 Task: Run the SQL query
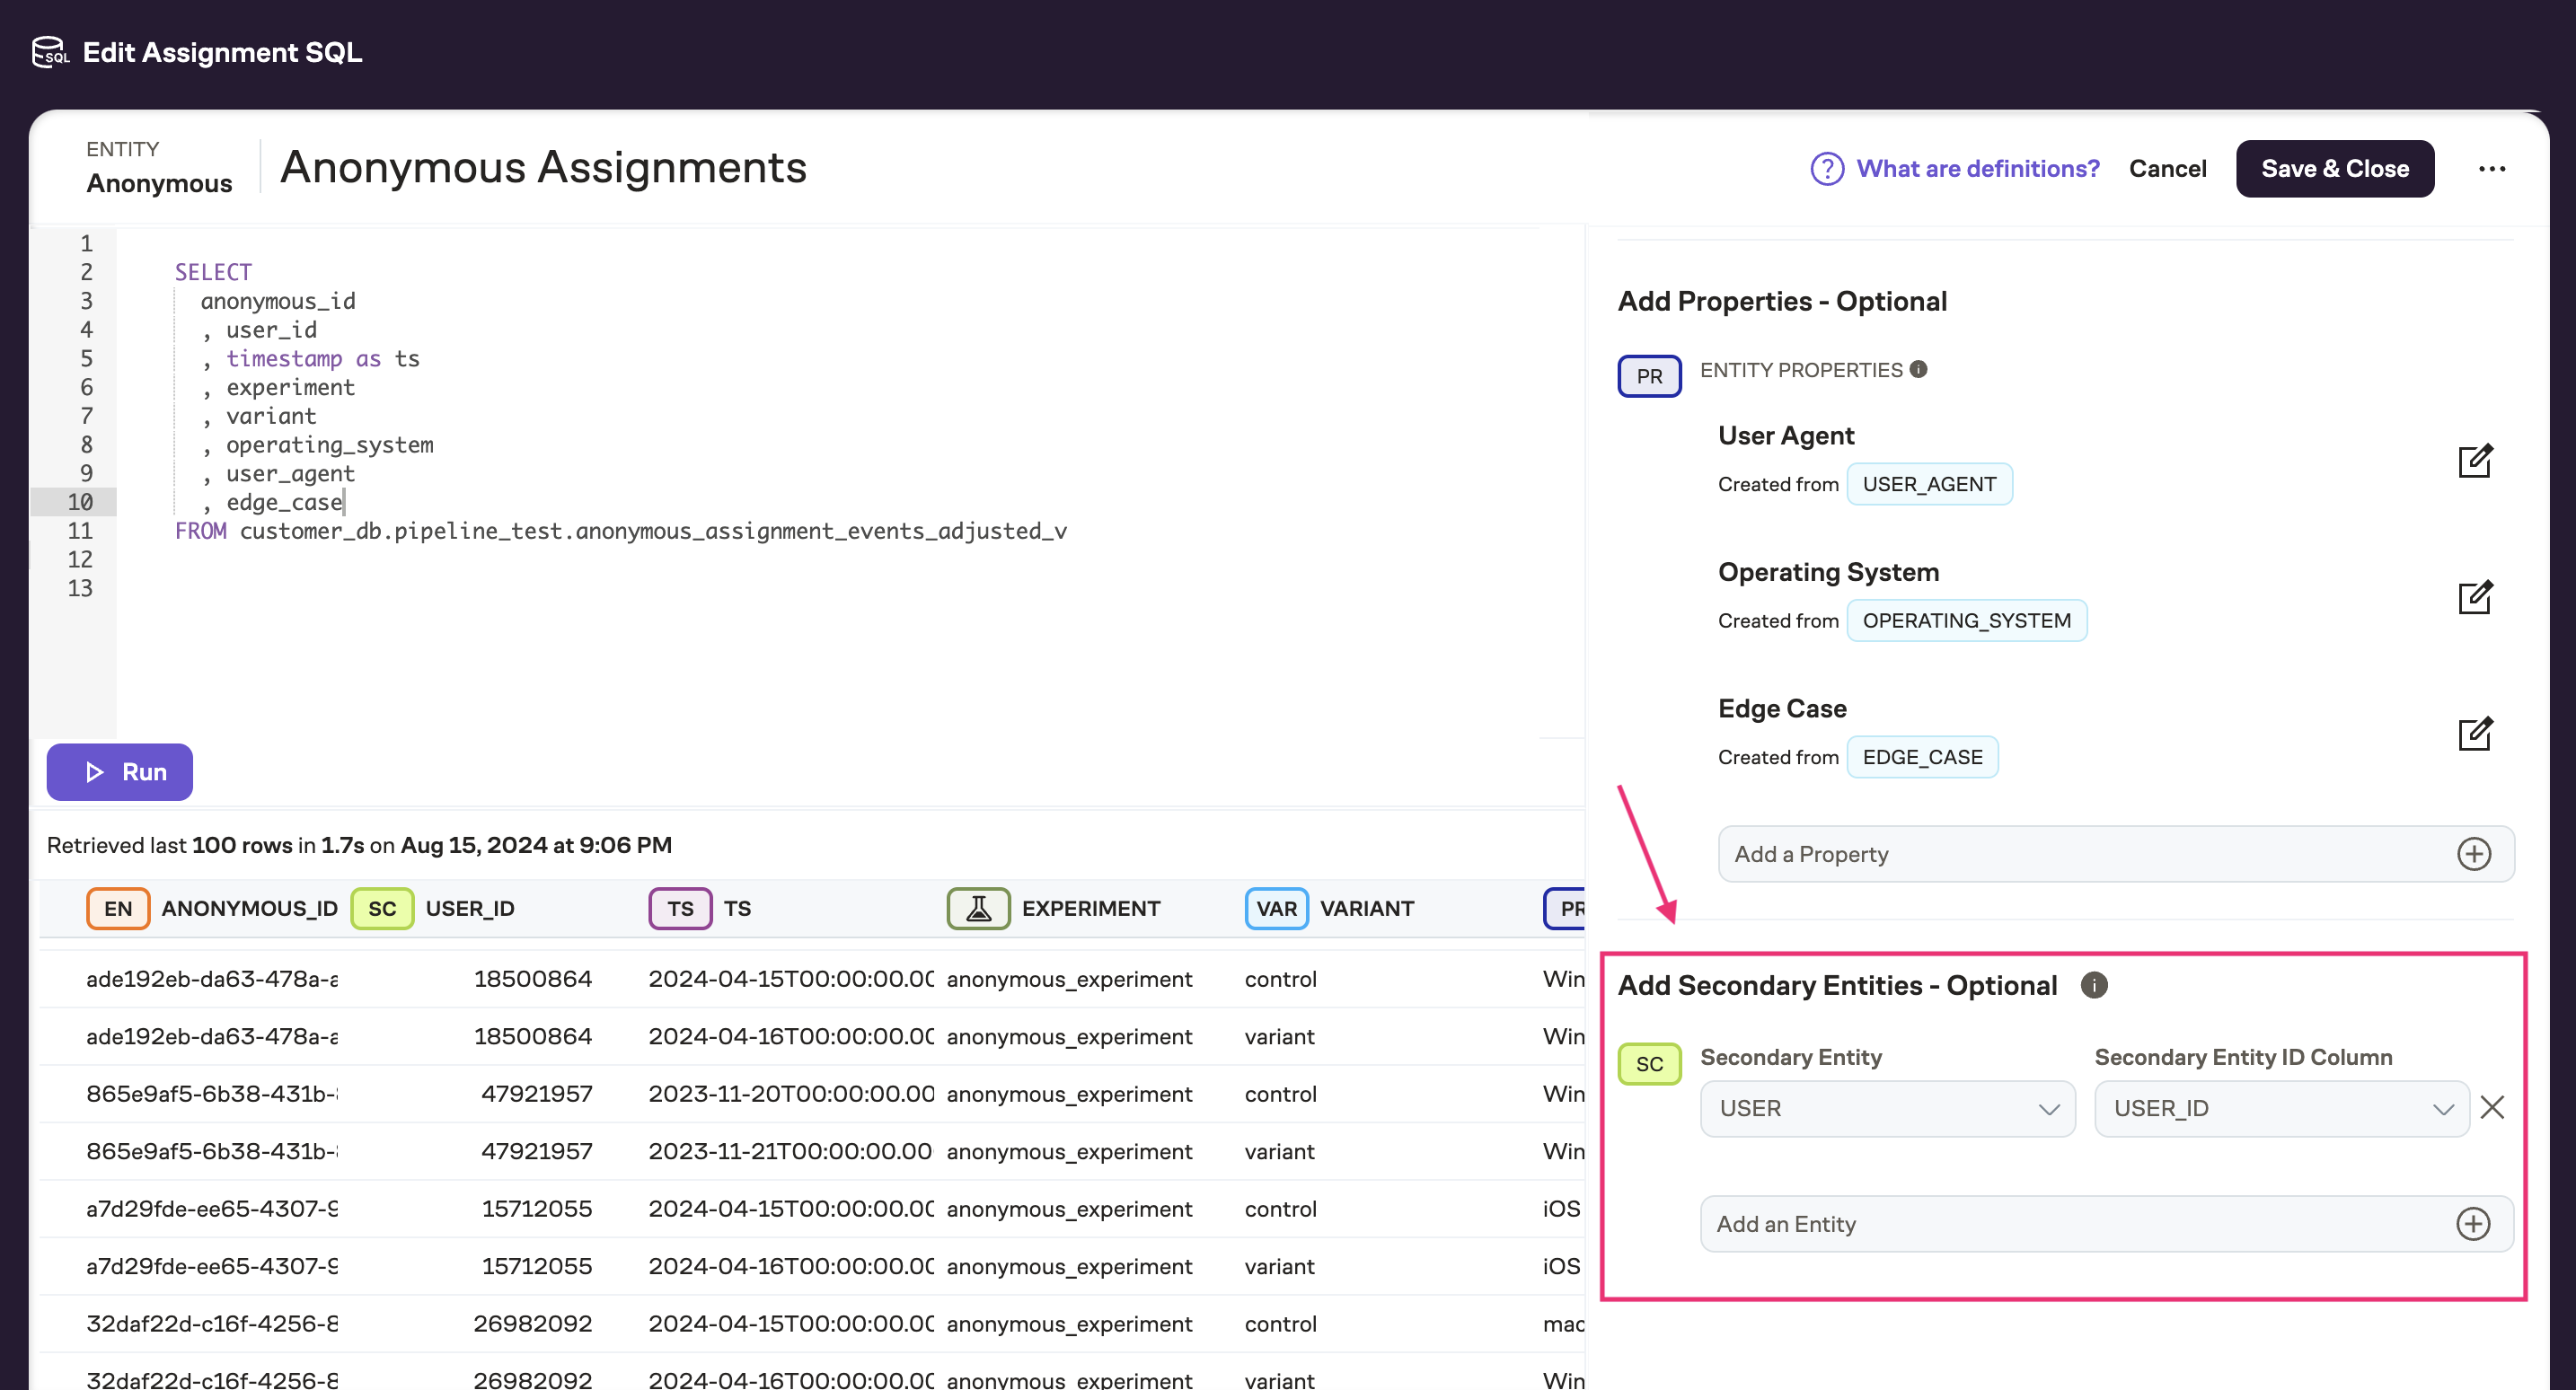(x=120, y=772)
